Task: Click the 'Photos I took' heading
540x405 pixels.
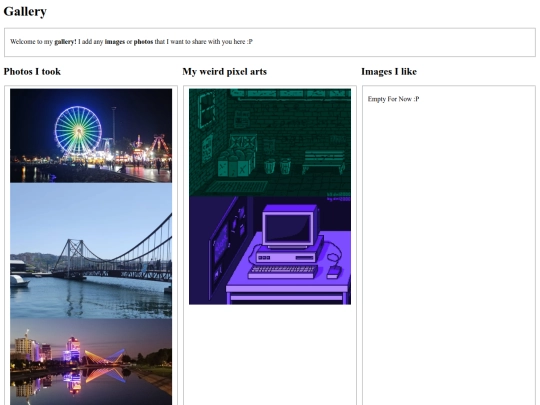Action: coord(32,72)
